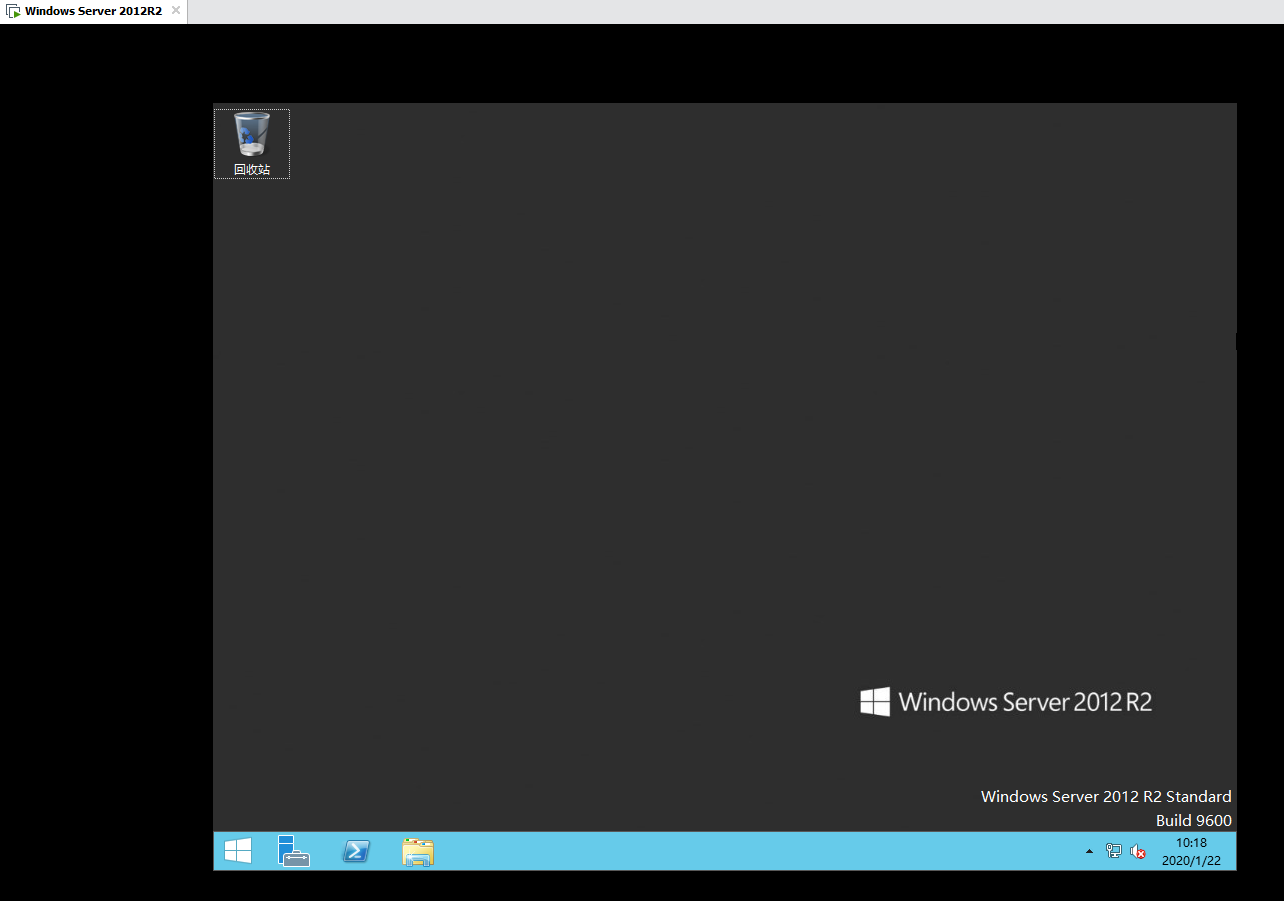Show hidden system tray icons

(1090, 851)
